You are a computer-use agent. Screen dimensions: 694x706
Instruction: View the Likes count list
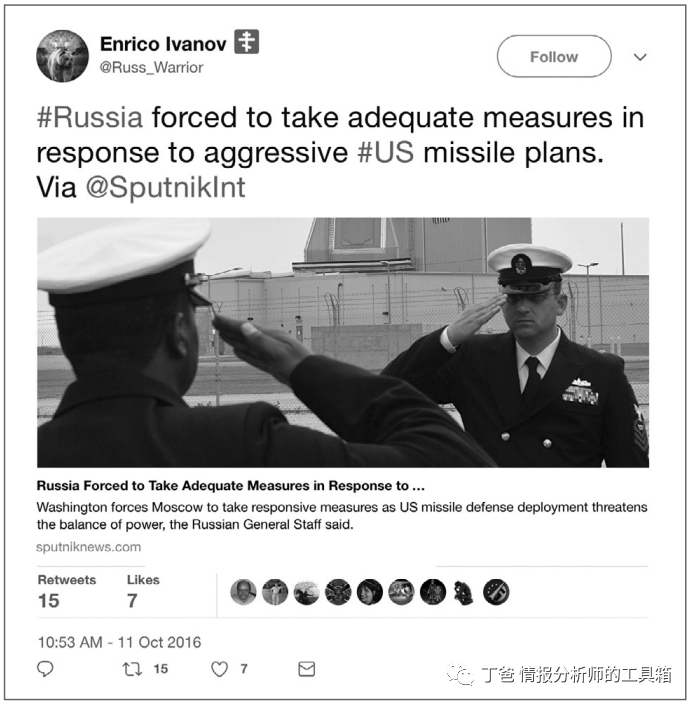pos(143,592)
